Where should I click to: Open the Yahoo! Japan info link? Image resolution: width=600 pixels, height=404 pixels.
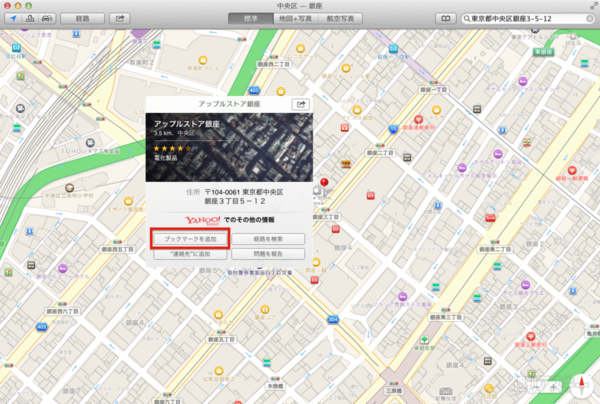[229, 220]
